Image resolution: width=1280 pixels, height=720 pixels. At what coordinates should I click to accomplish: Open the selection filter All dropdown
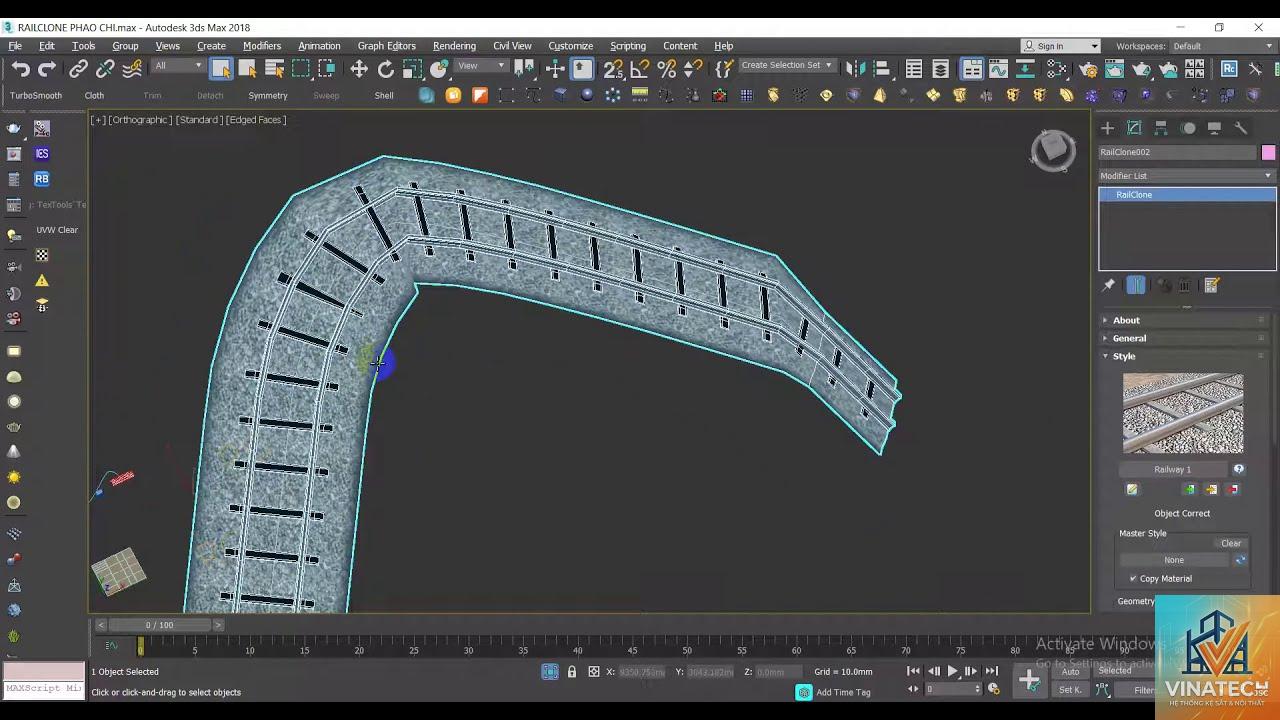click(178, 66)
